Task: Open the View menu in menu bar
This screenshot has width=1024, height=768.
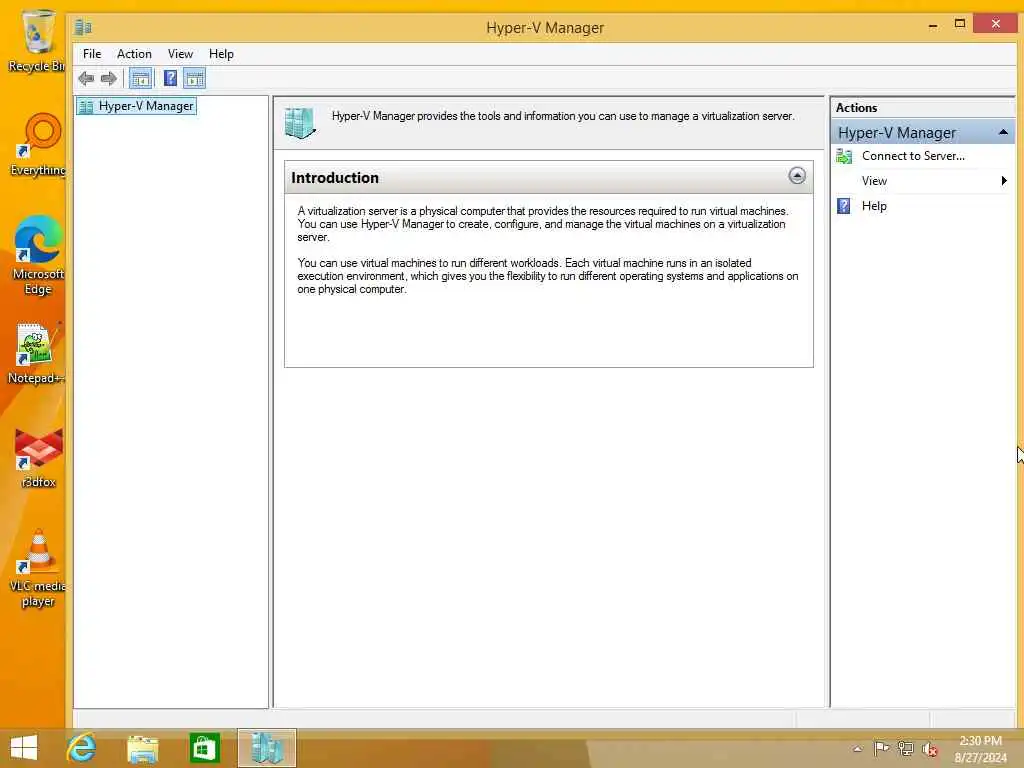Action: pyautogui.click(x=180, y=54)
